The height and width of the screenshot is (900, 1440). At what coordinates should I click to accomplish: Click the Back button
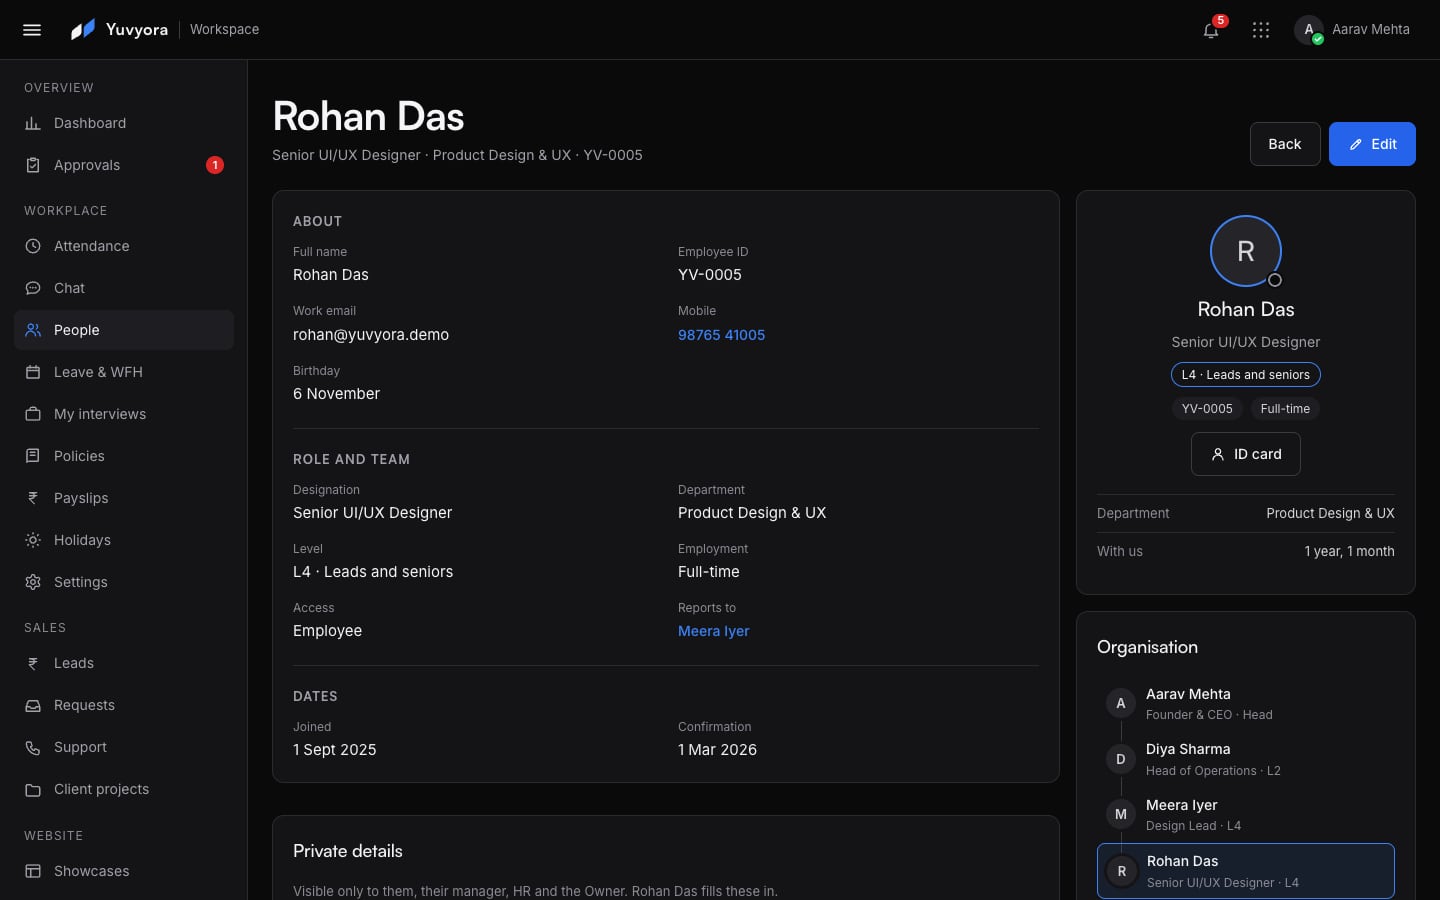coord(1285,144)
